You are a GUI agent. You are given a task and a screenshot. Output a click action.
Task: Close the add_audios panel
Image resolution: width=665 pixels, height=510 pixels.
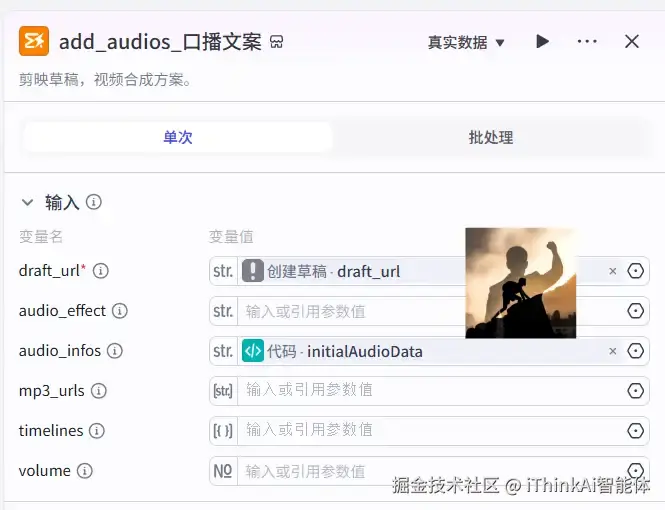632,42
